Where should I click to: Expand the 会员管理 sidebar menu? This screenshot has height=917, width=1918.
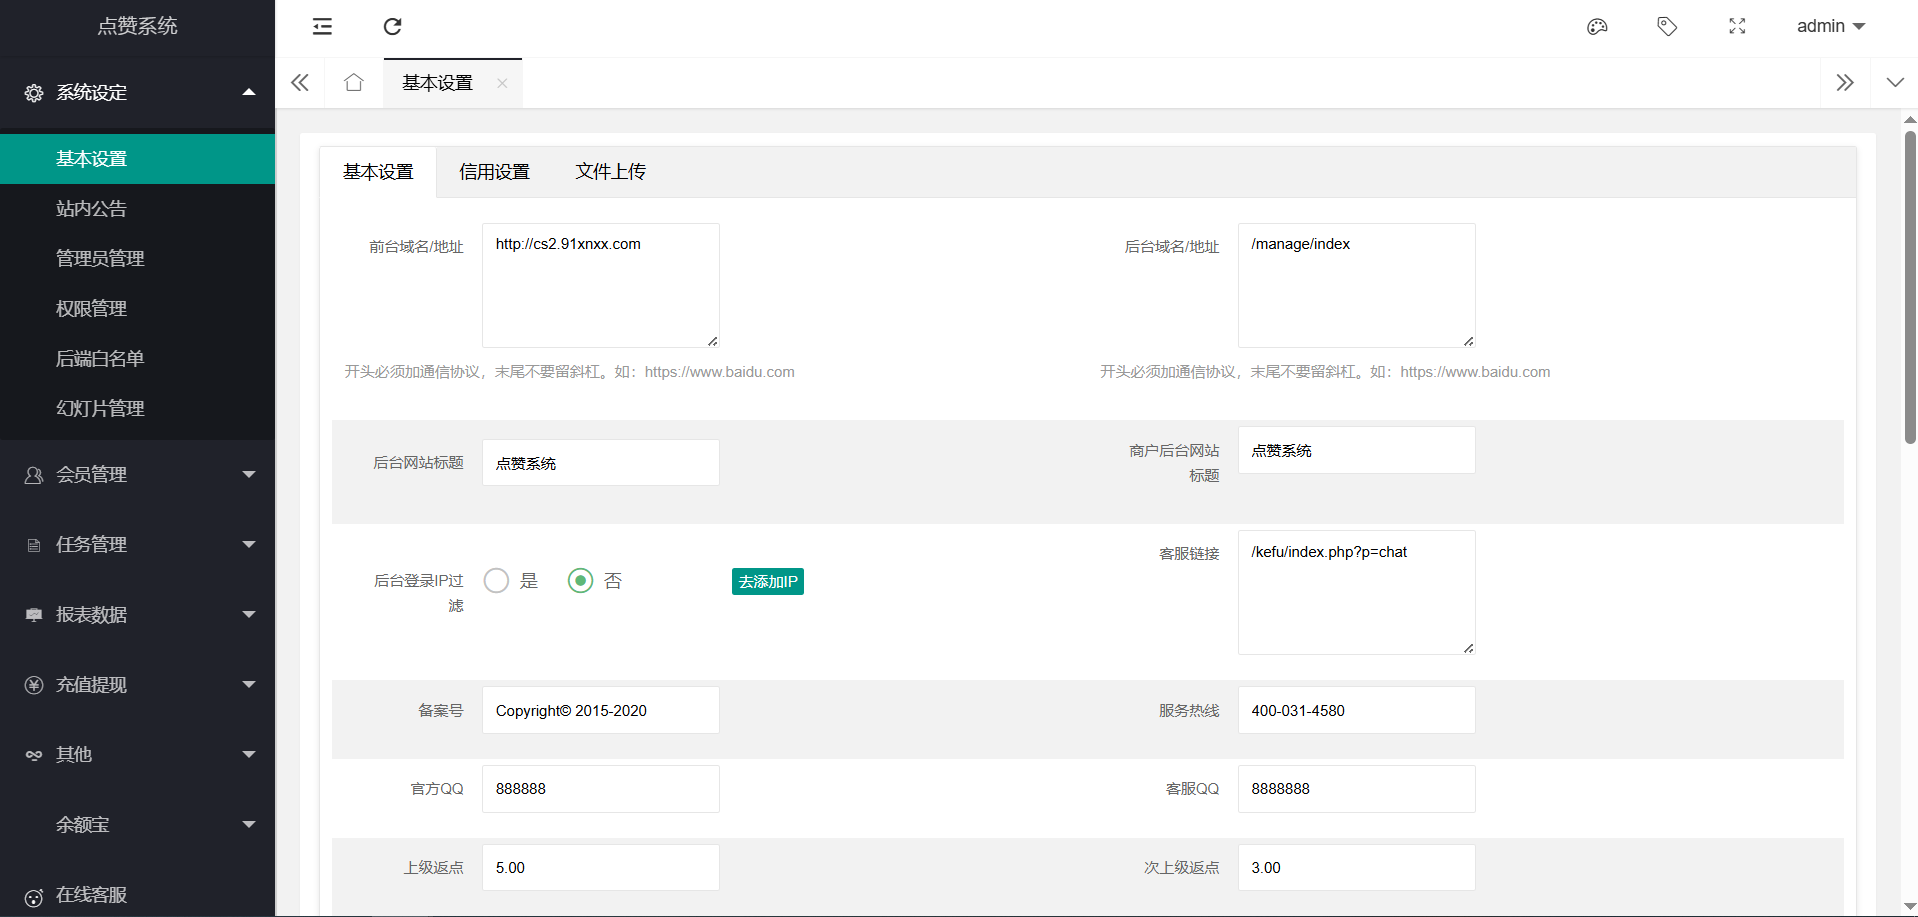(x=137, y=475)
